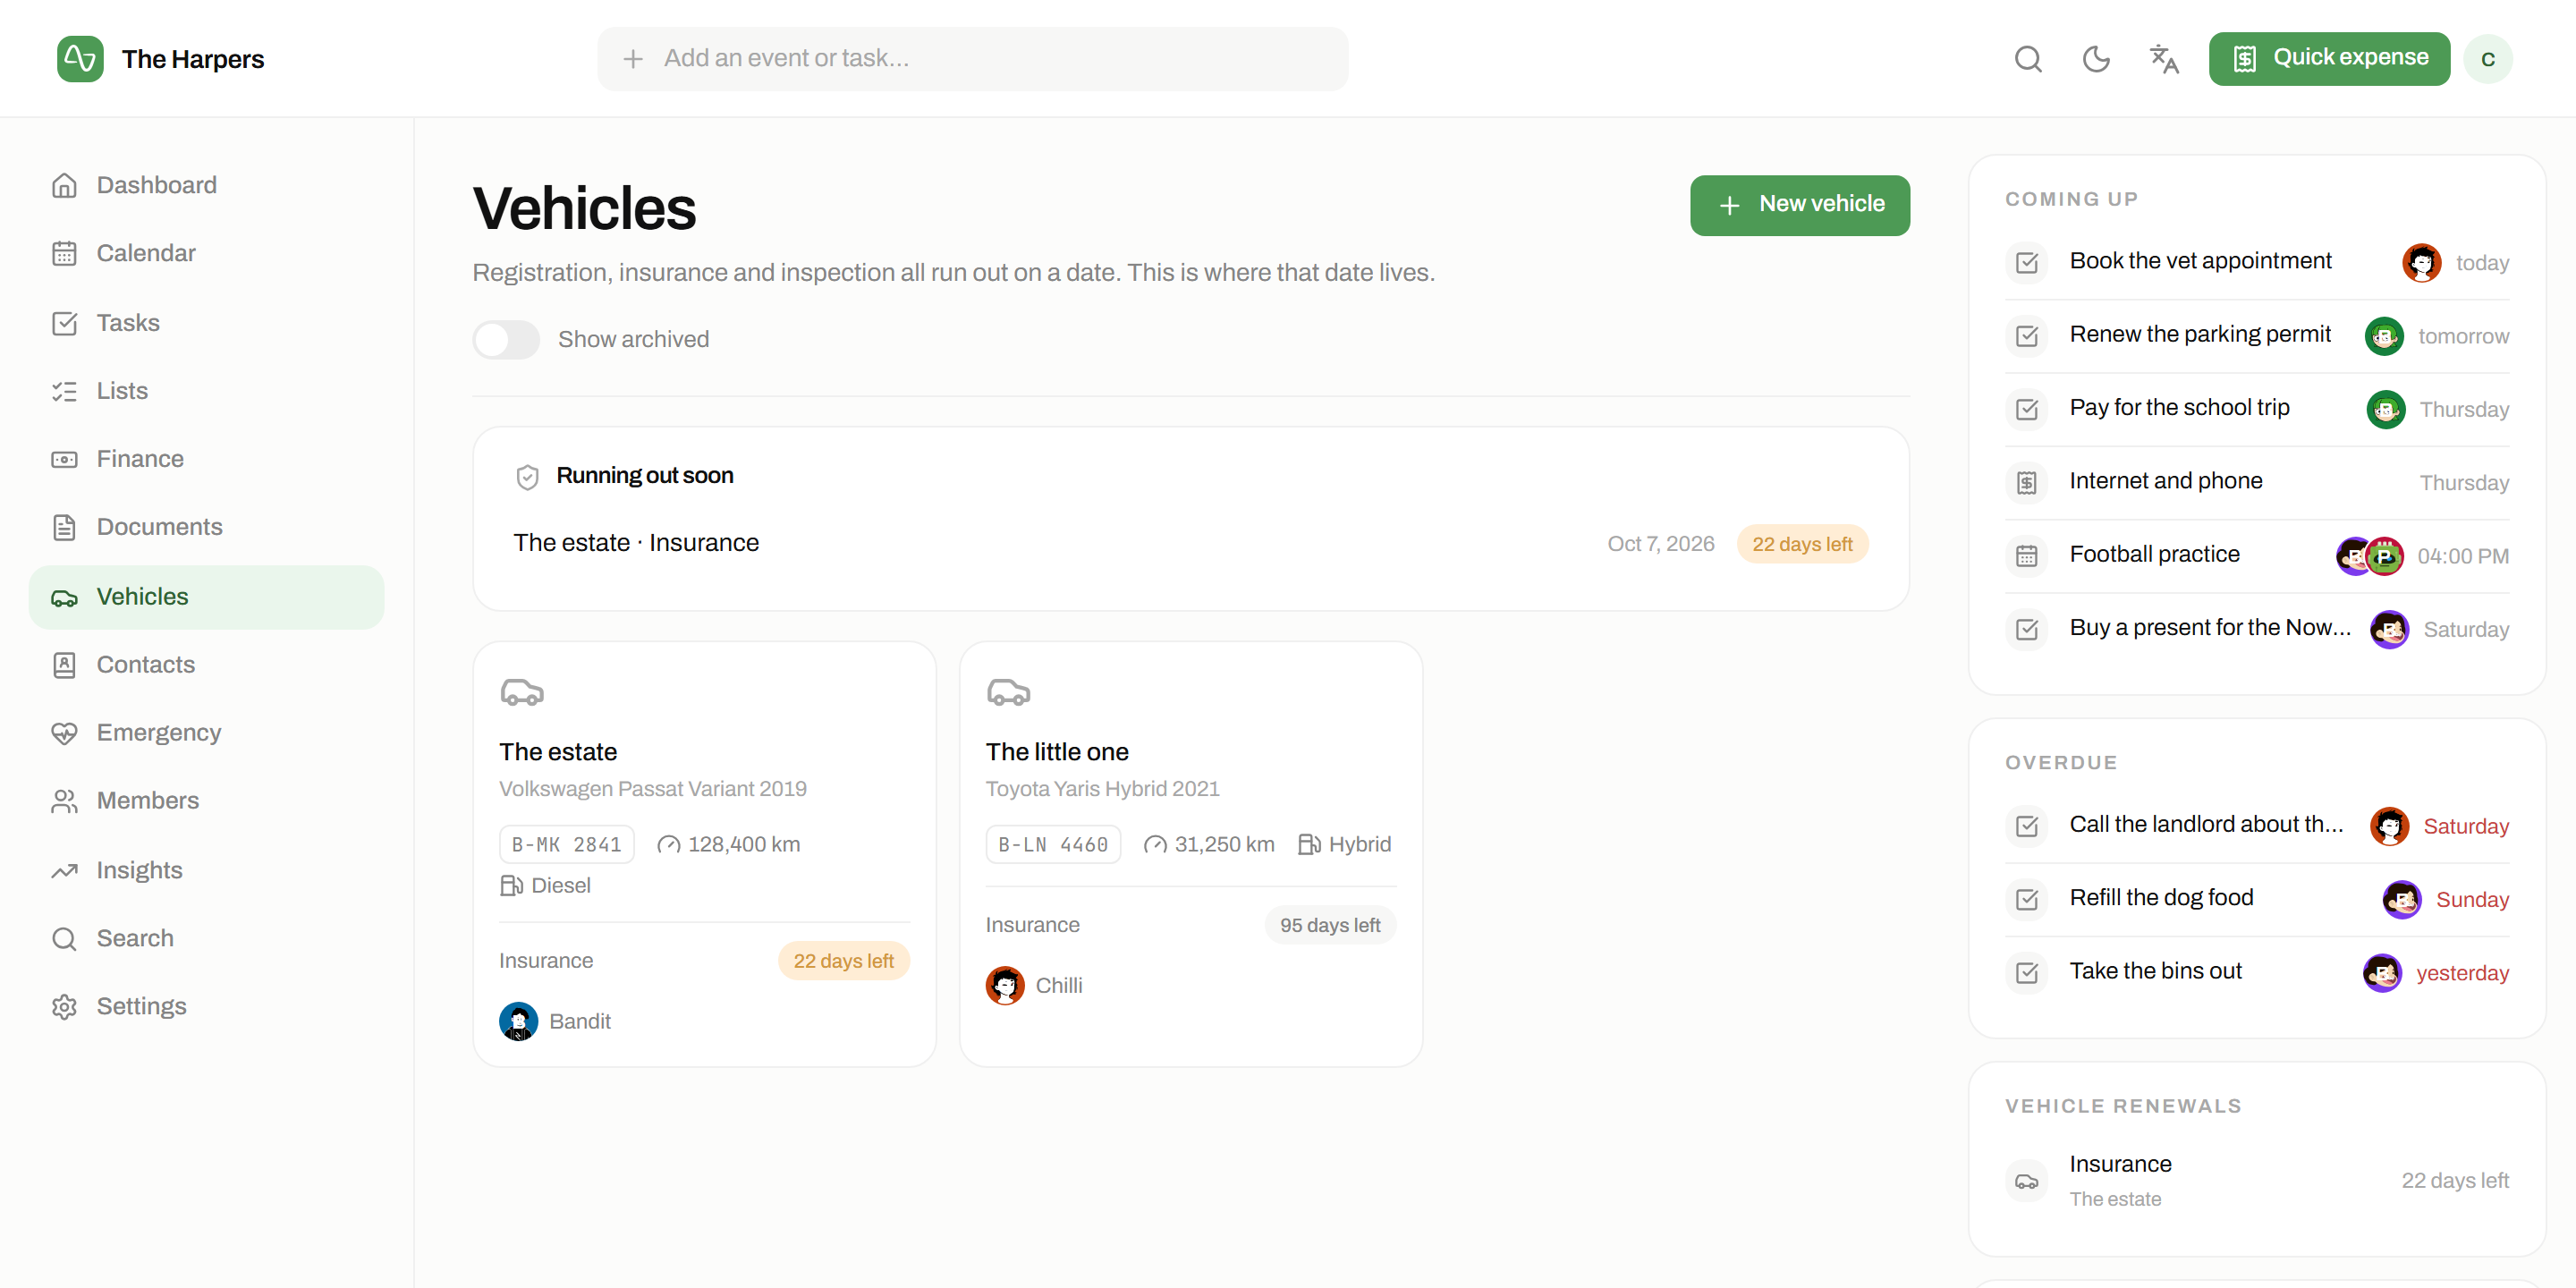
Task: Open The estate vehicle card title
Action: coord(558,752)
